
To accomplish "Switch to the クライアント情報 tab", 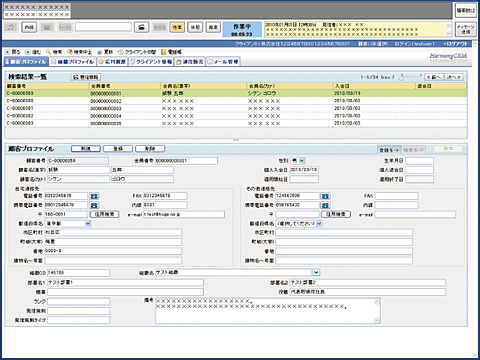I will pyautogui.click(x=151, y=62).
